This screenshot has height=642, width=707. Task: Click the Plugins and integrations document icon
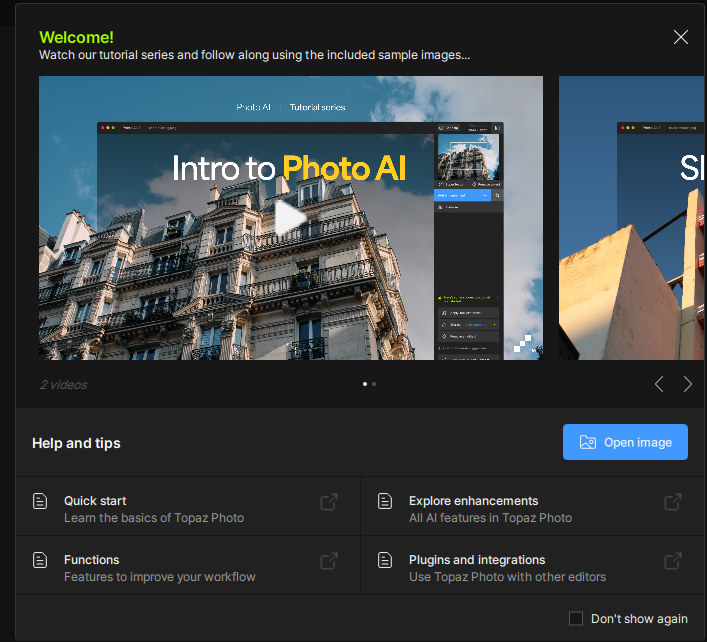click(385, 561)
